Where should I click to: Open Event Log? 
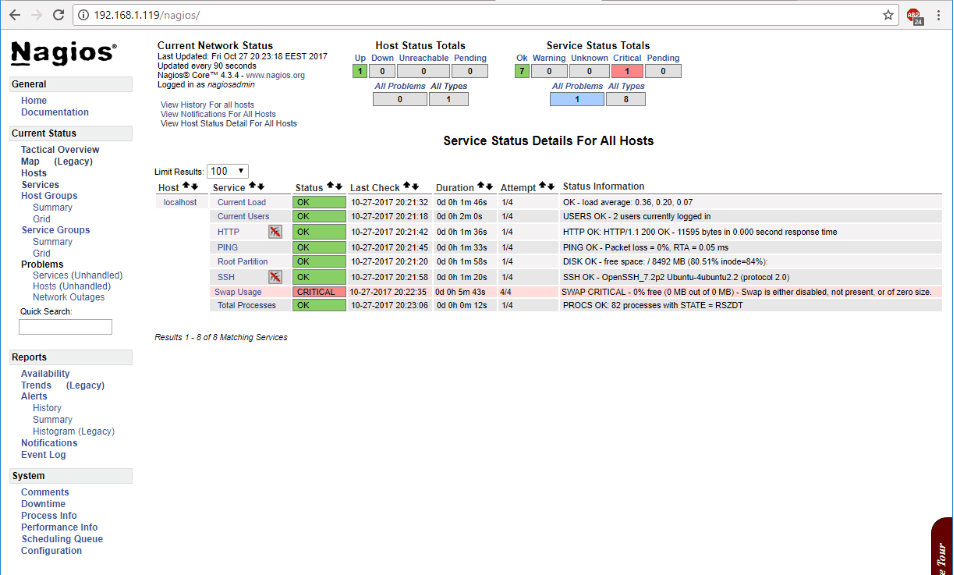click(x=43, y=455)
